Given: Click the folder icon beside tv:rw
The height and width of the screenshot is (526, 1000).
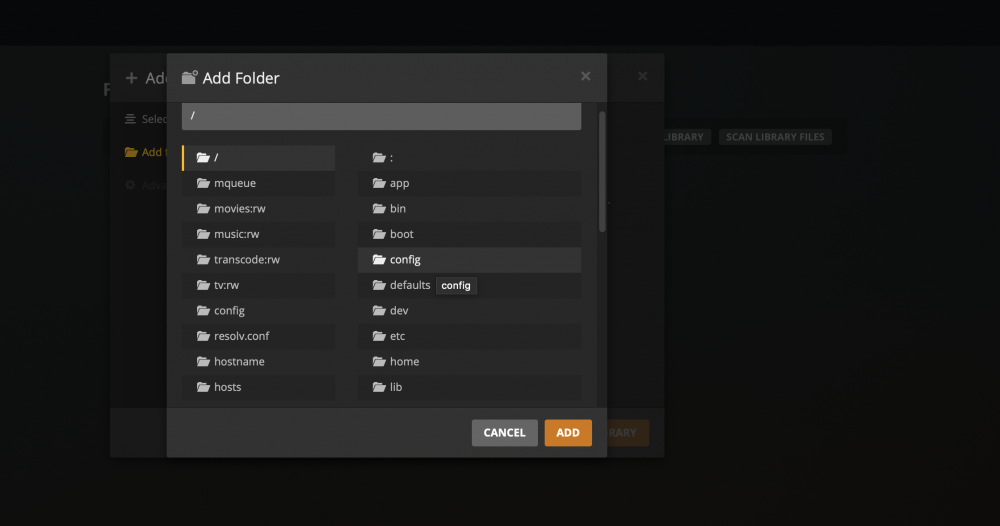Looking at the screenshot, I should tap(203, 285).
